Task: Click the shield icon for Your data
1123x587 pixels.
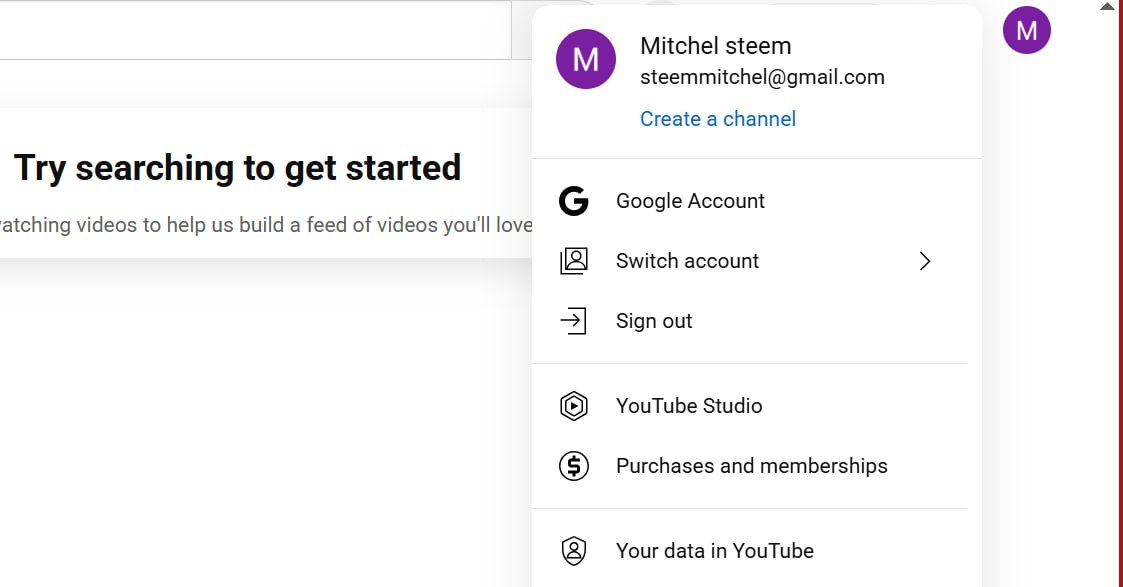Action: pyautogui.click(x=574, y=551)
